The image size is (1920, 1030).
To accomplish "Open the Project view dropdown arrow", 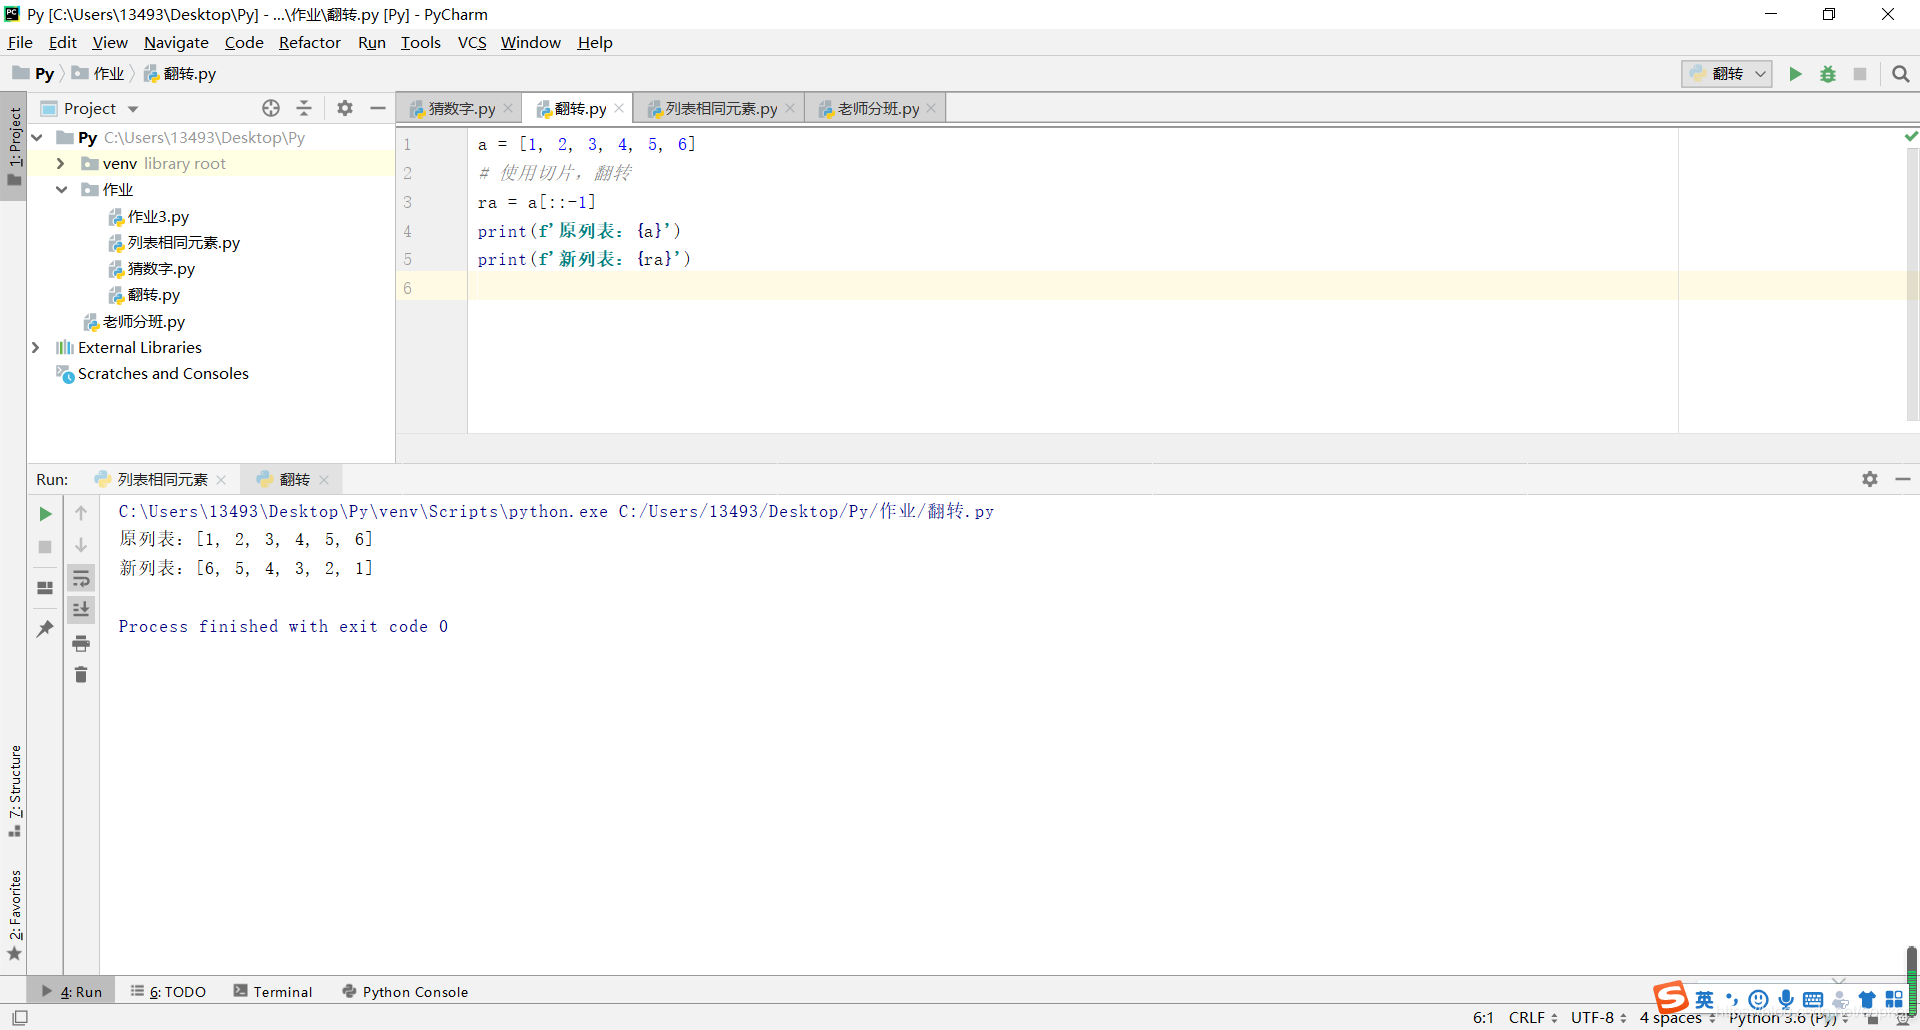I will point(133,109).
